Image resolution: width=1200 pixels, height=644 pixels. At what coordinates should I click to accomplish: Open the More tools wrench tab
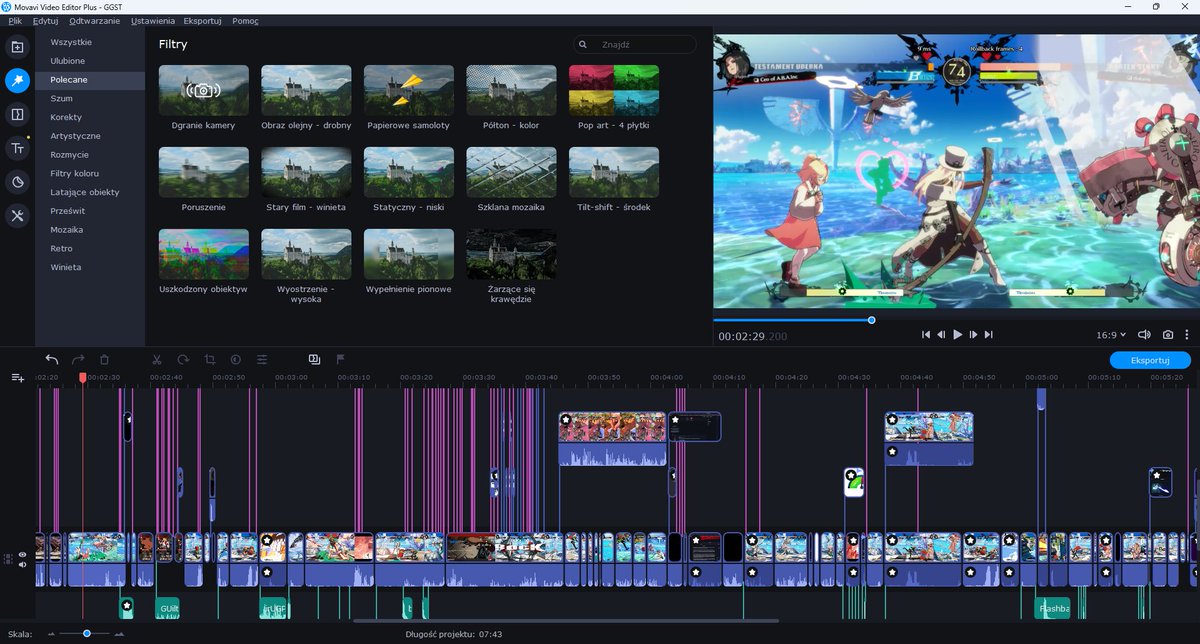(x=17, y=215)
